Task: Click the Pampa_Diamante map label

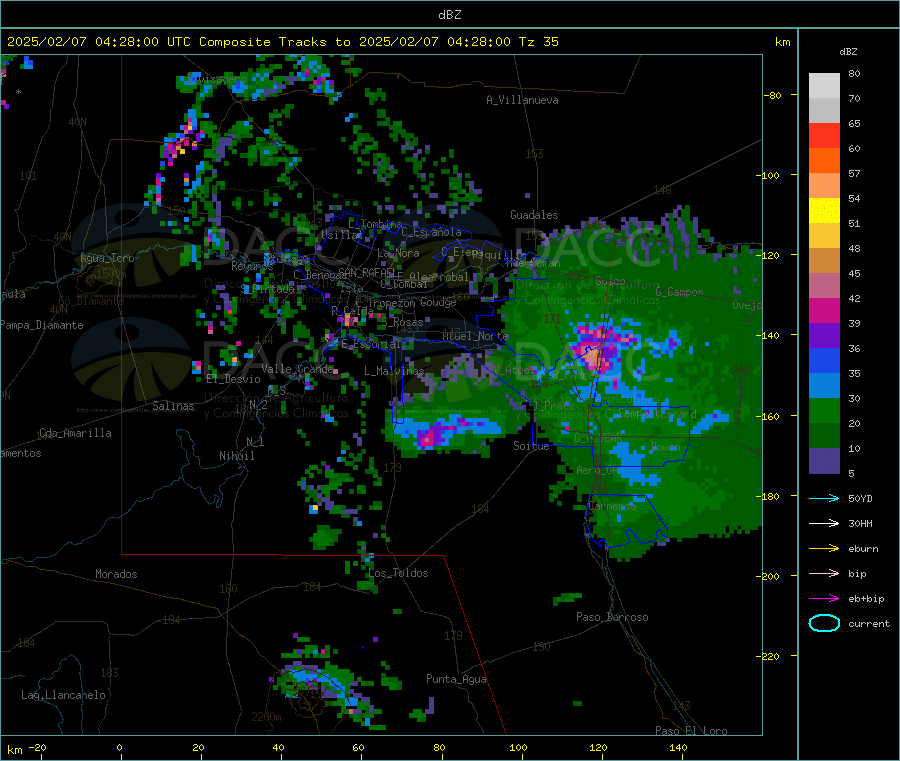Action: tap(42, 325)
